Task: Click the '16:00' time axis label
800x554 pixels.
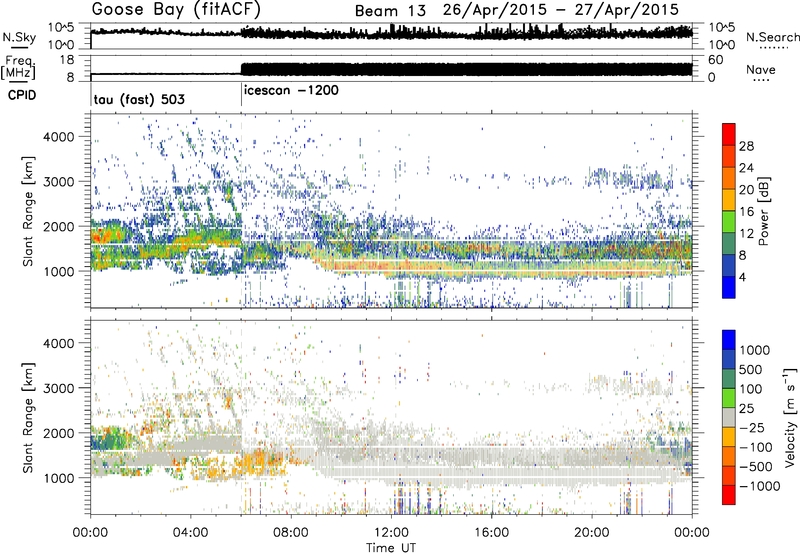Action: (491, 533)
